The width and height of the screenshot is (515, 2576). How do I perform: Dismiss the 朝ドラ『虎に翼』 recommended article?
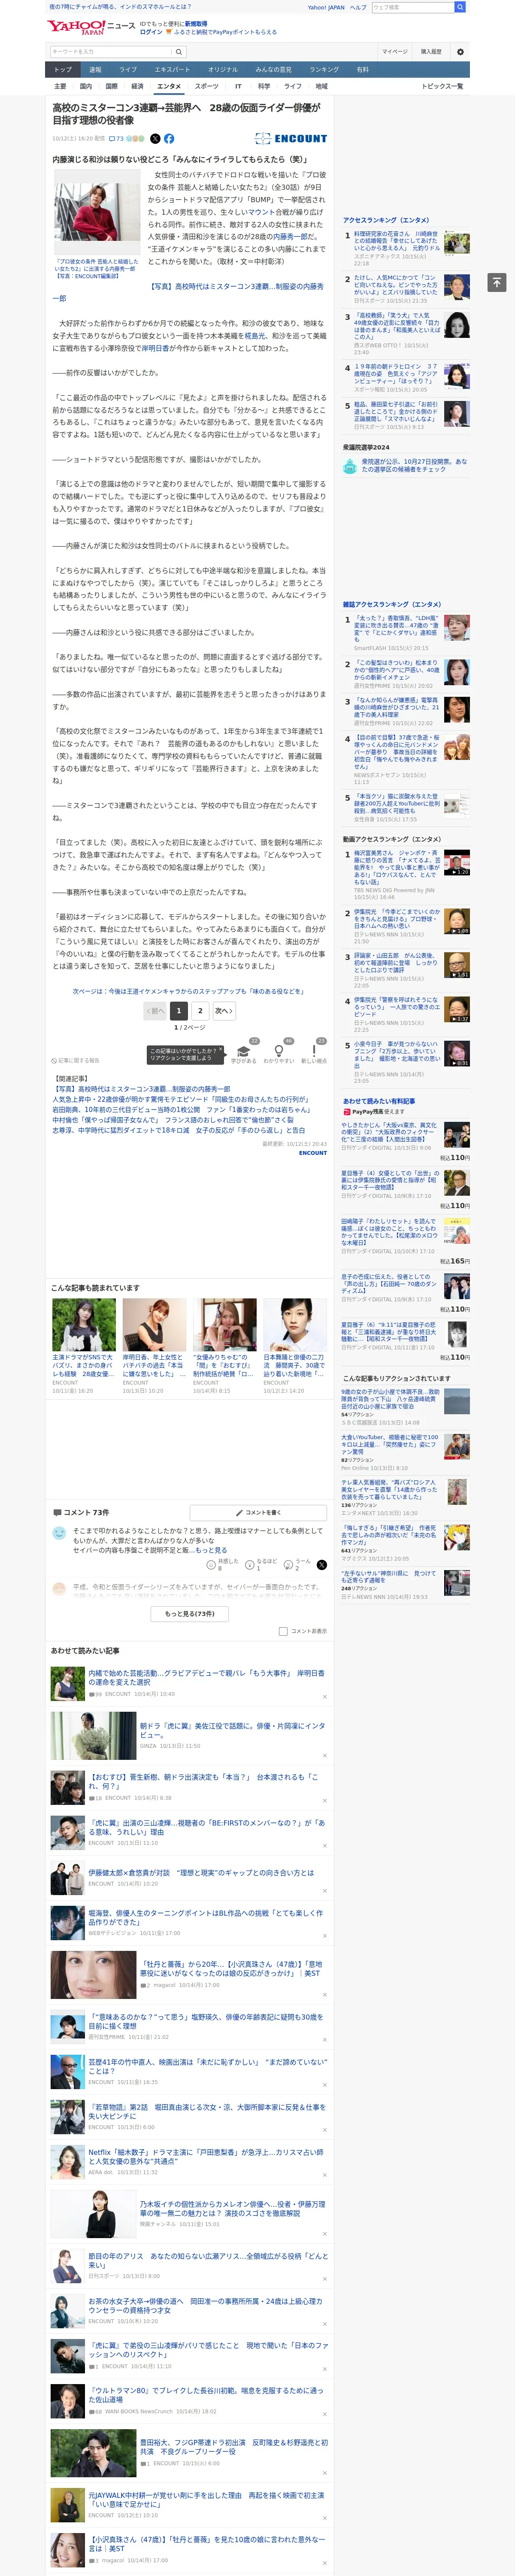coord(324,1755)
